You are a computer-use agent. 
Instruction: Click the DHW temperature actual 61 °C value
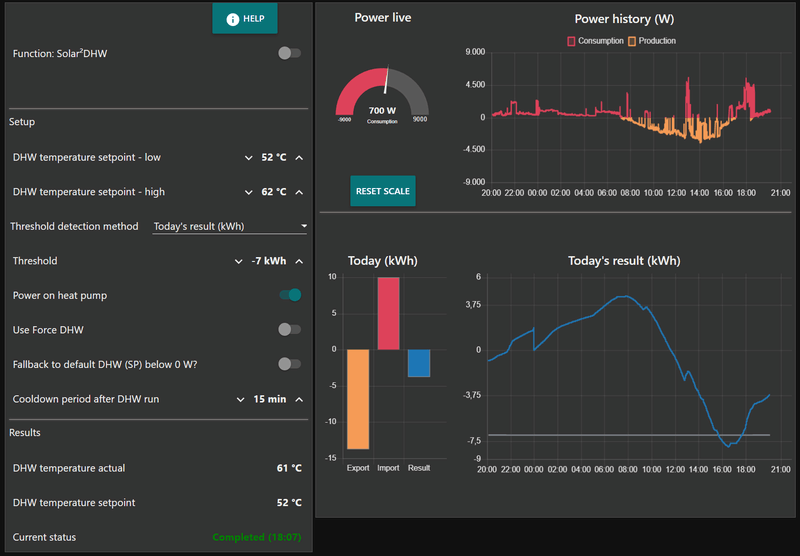(289, 468)
